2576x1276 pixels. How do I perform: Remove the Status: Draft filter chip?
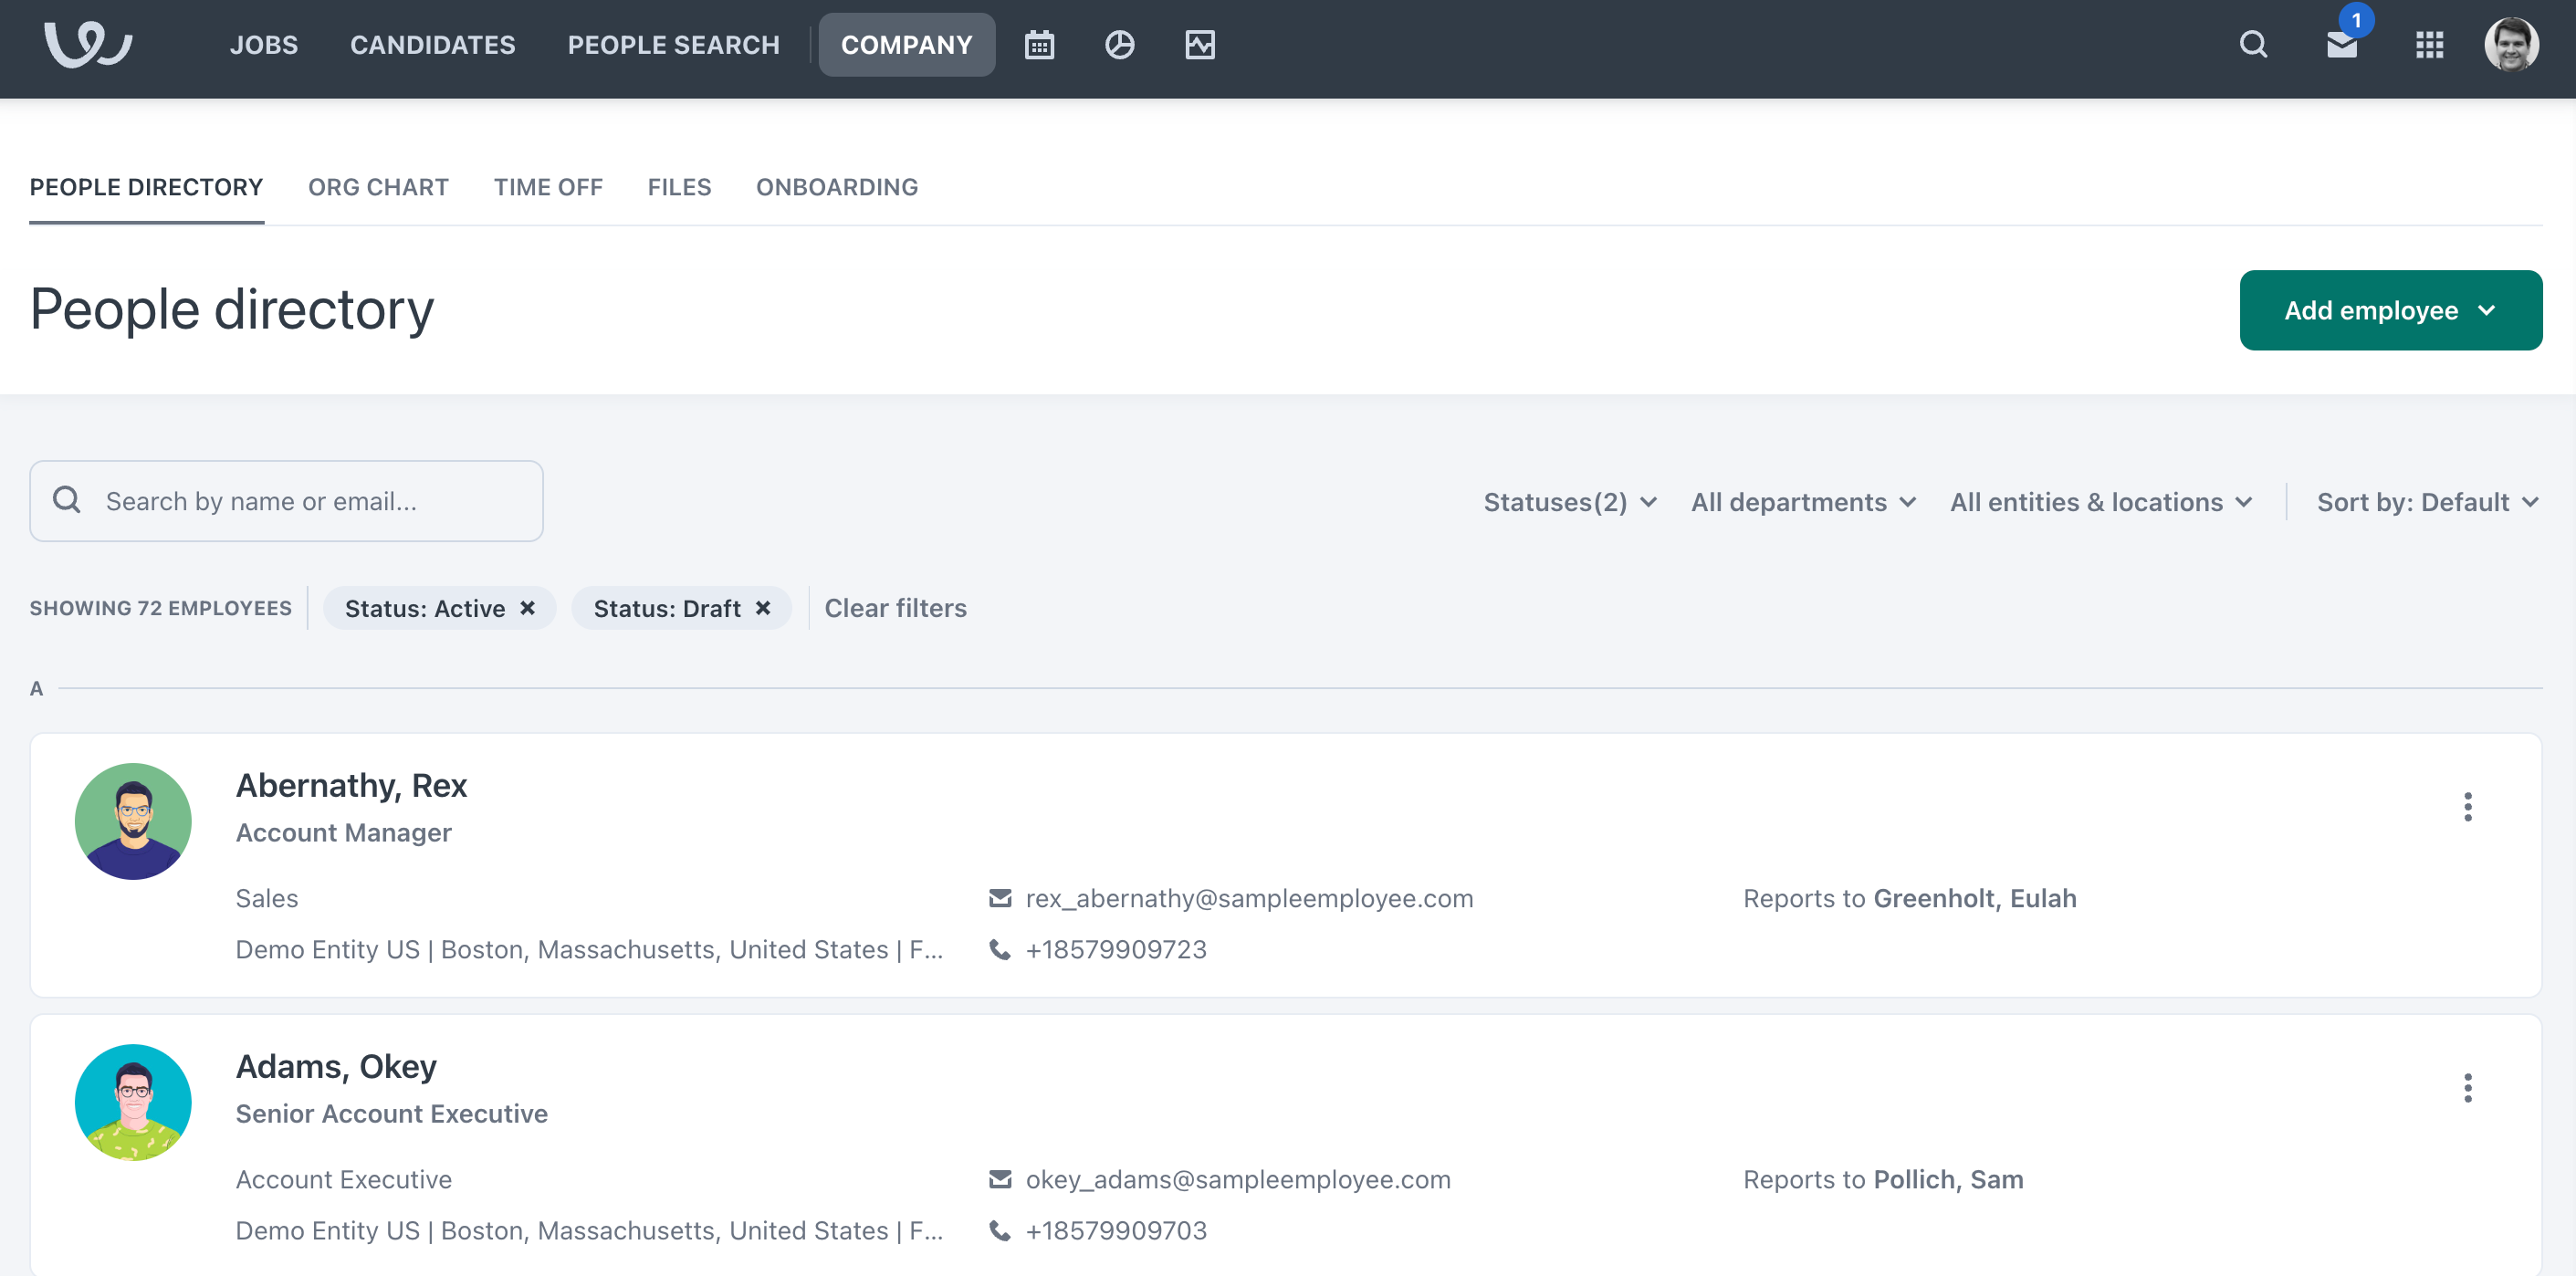[763, 608]
